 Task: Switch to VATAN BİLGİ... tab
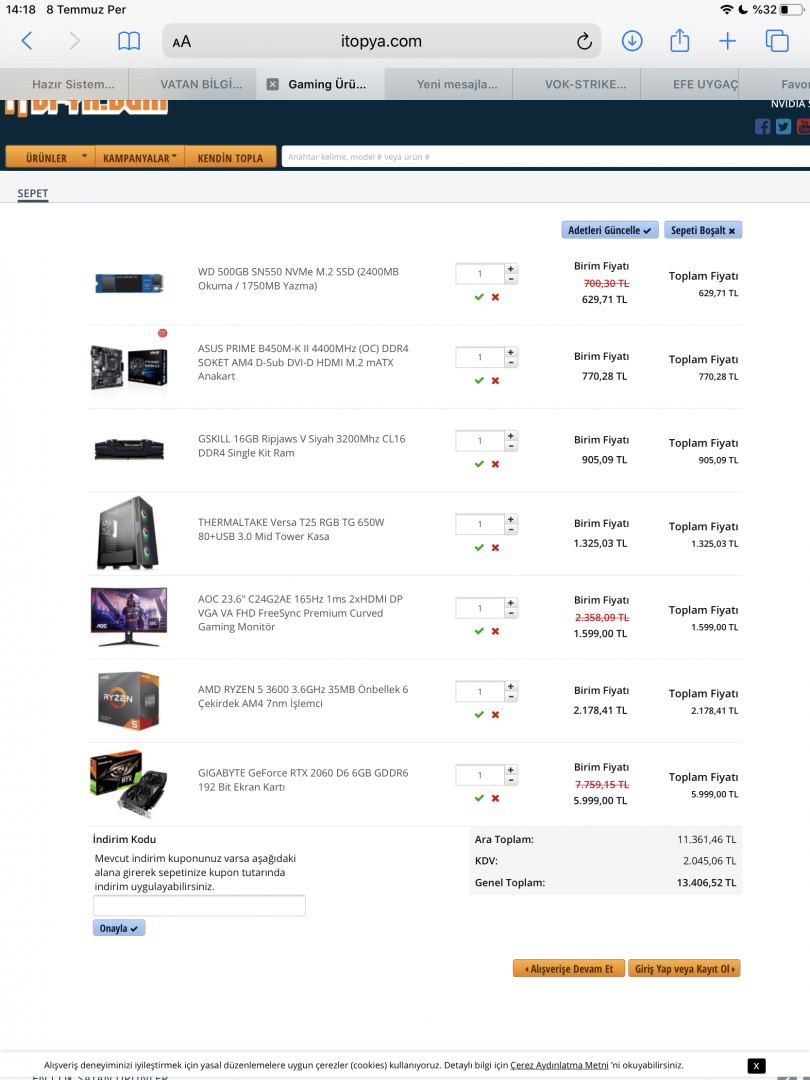(x=192, y=84)
